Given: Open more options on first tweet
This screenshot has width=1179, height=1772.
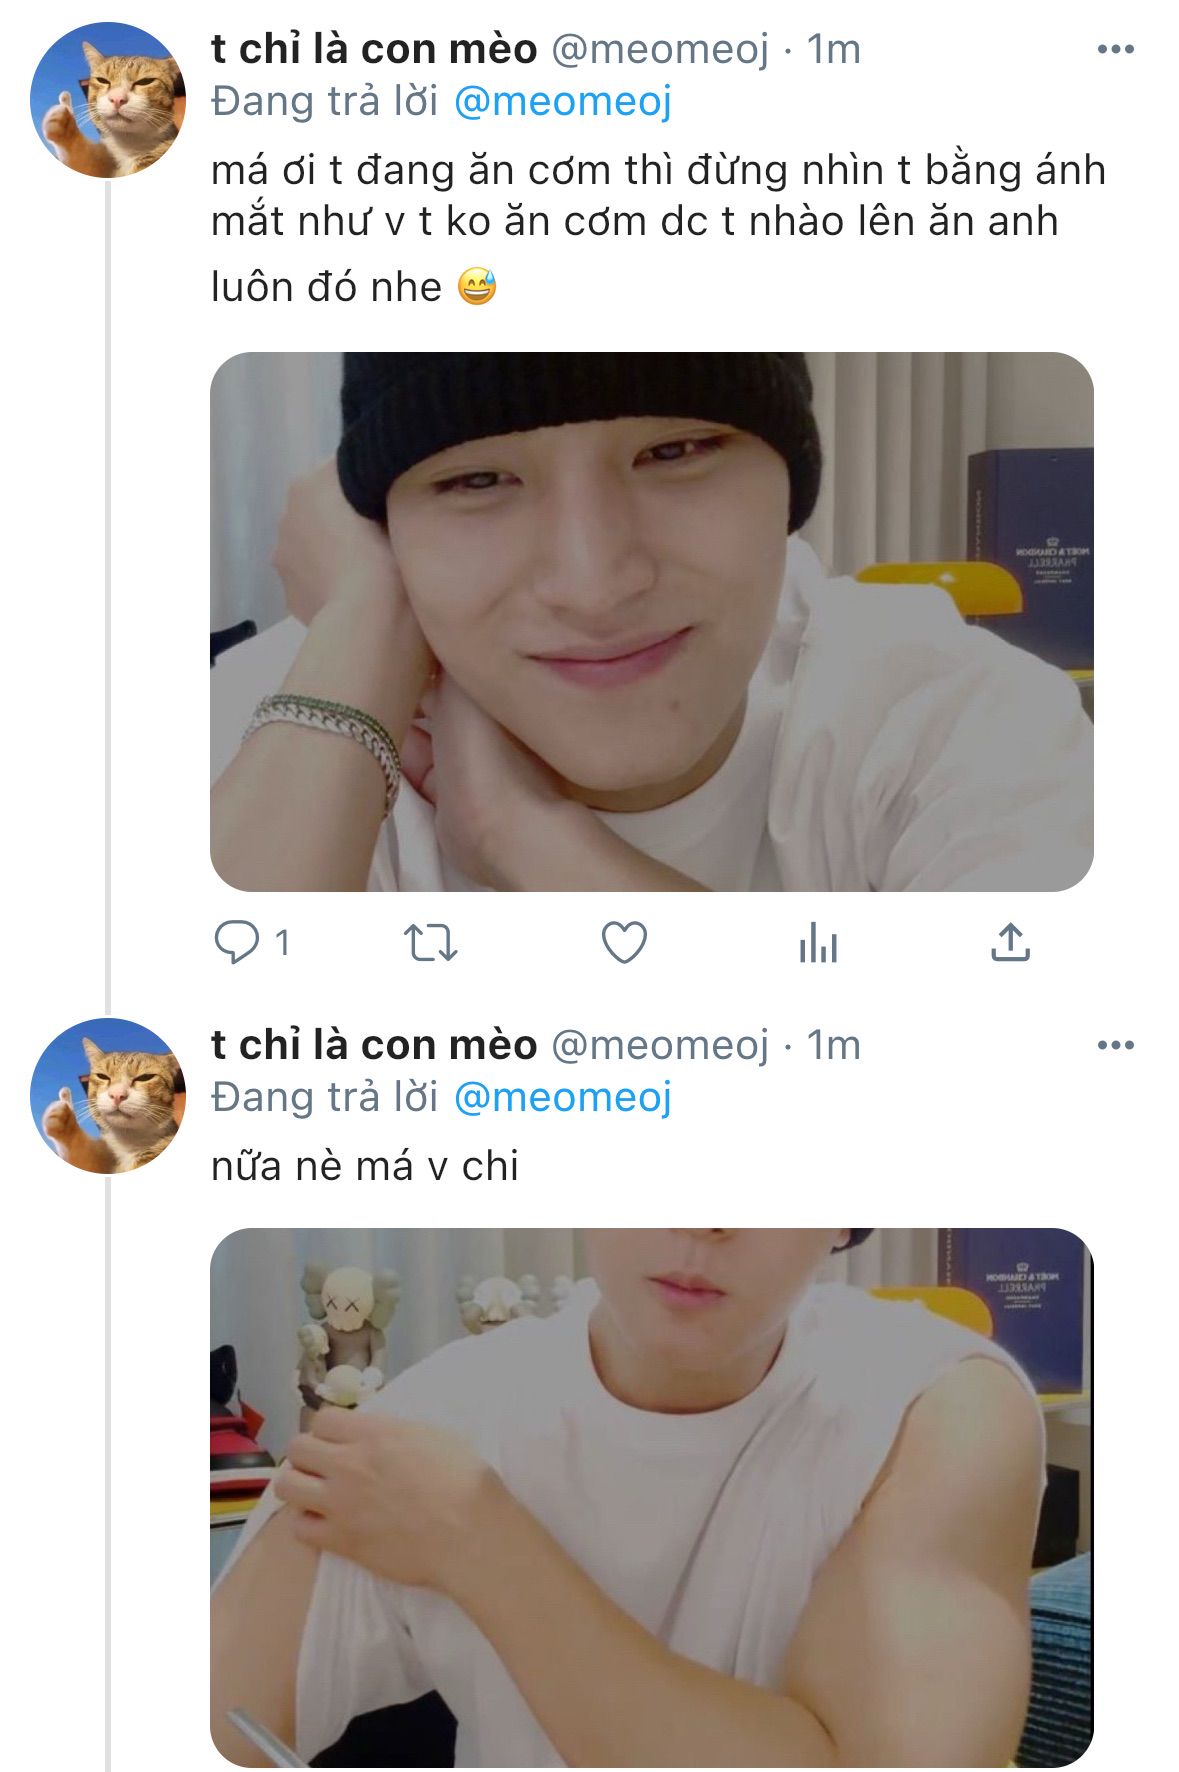Looking at the screenshot, I should point(1115,49).
